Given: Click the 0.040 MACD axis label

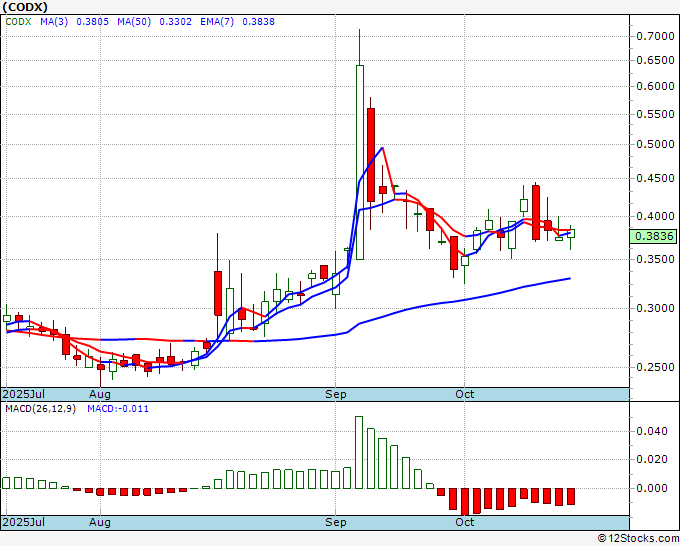Looking at the screenshot, I should coord(651,431).
